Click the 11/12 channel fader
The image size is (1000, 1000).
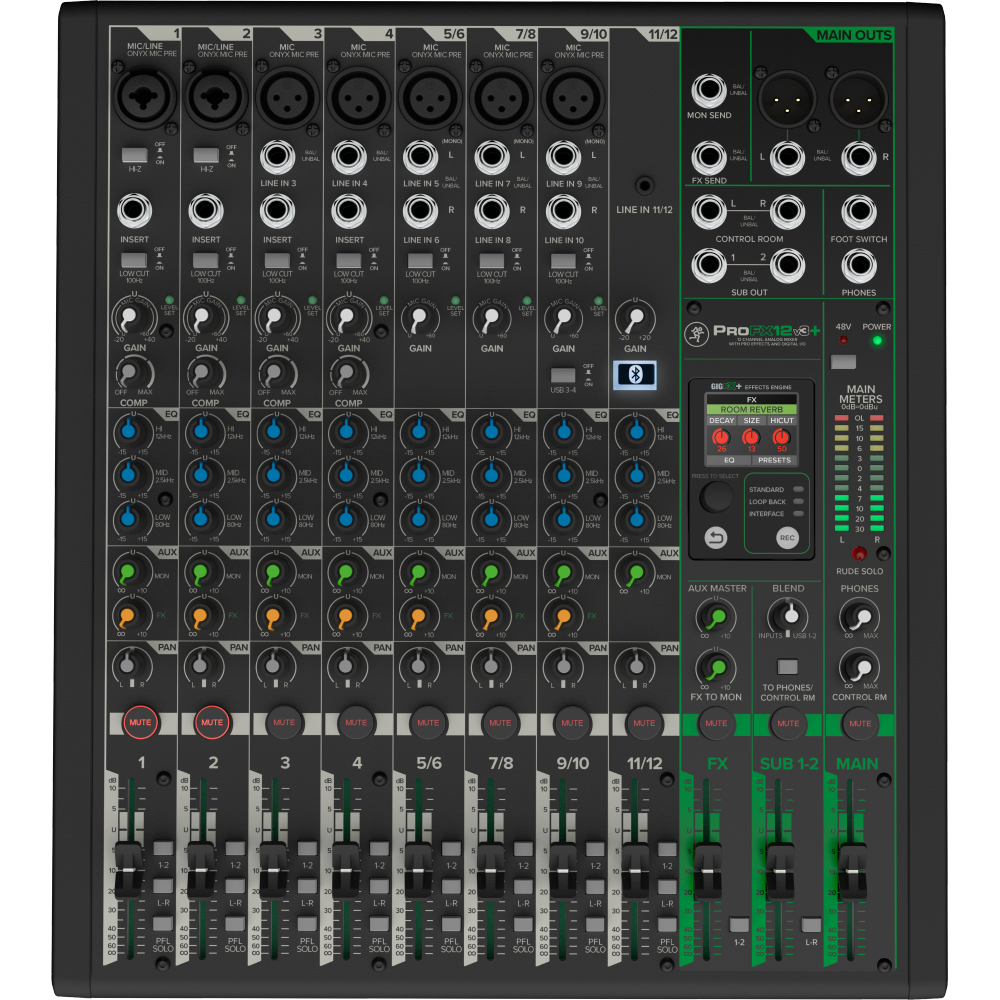click(635, 870)
